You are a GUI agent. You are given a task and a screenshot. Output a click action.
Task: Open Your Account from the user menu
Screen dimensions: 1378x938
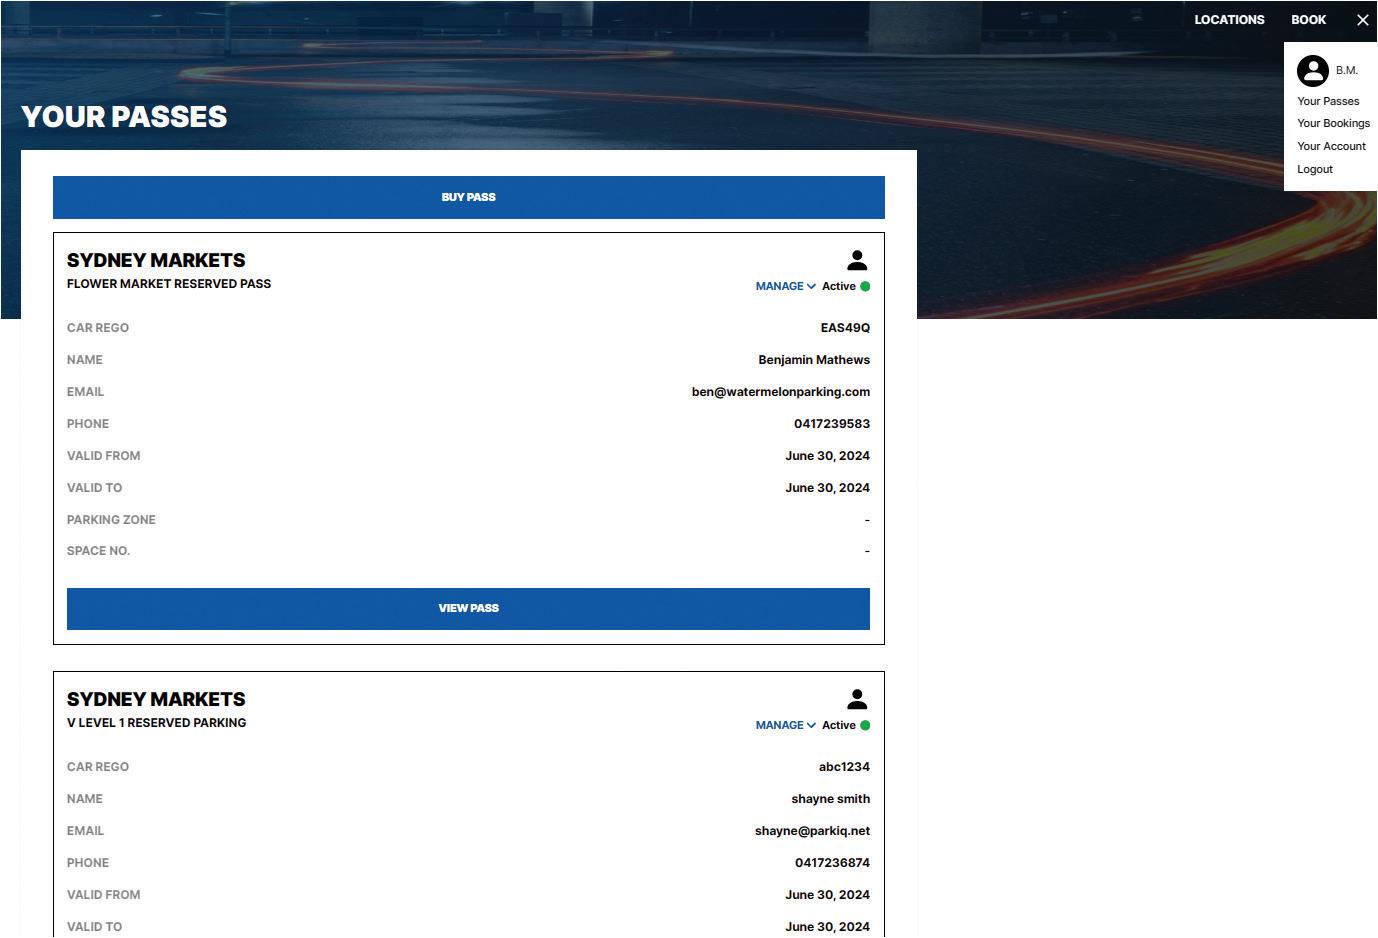coord(1331,147)
